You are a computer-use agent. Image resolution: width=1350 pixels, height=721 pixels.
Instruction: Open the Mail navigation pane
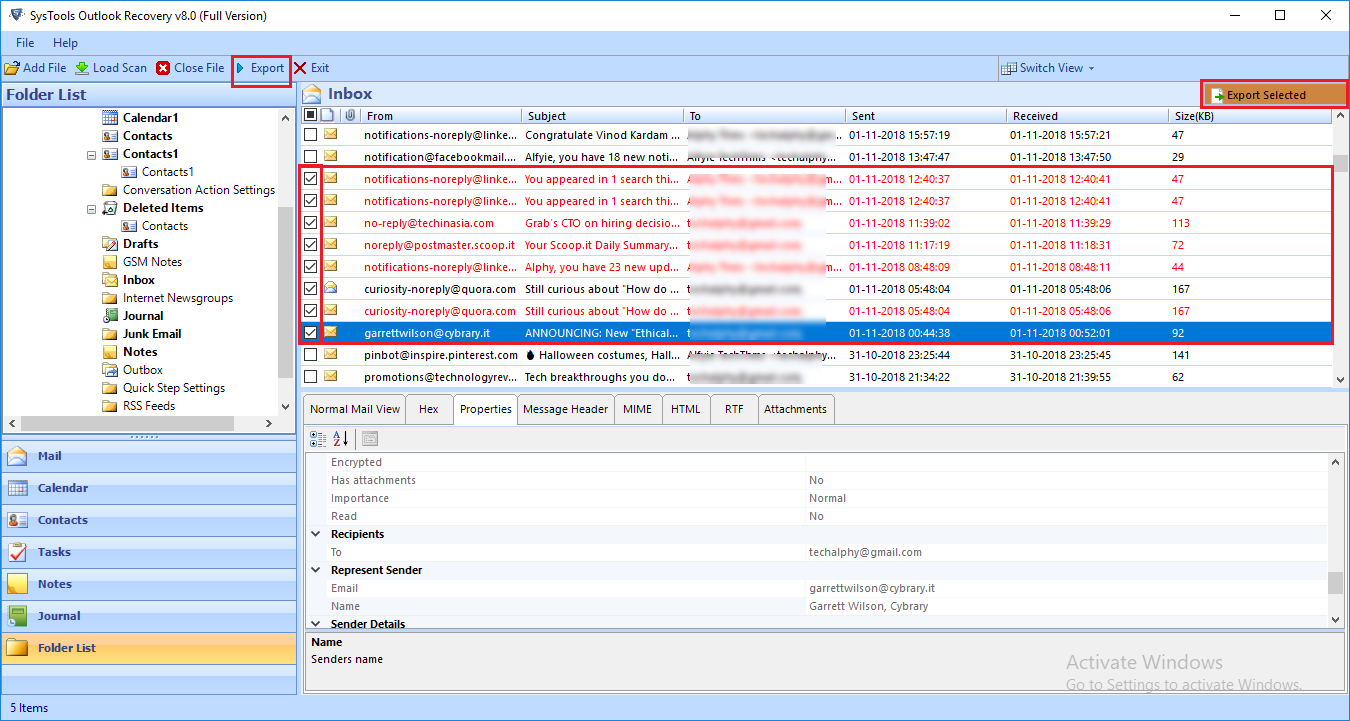(149, 456)
